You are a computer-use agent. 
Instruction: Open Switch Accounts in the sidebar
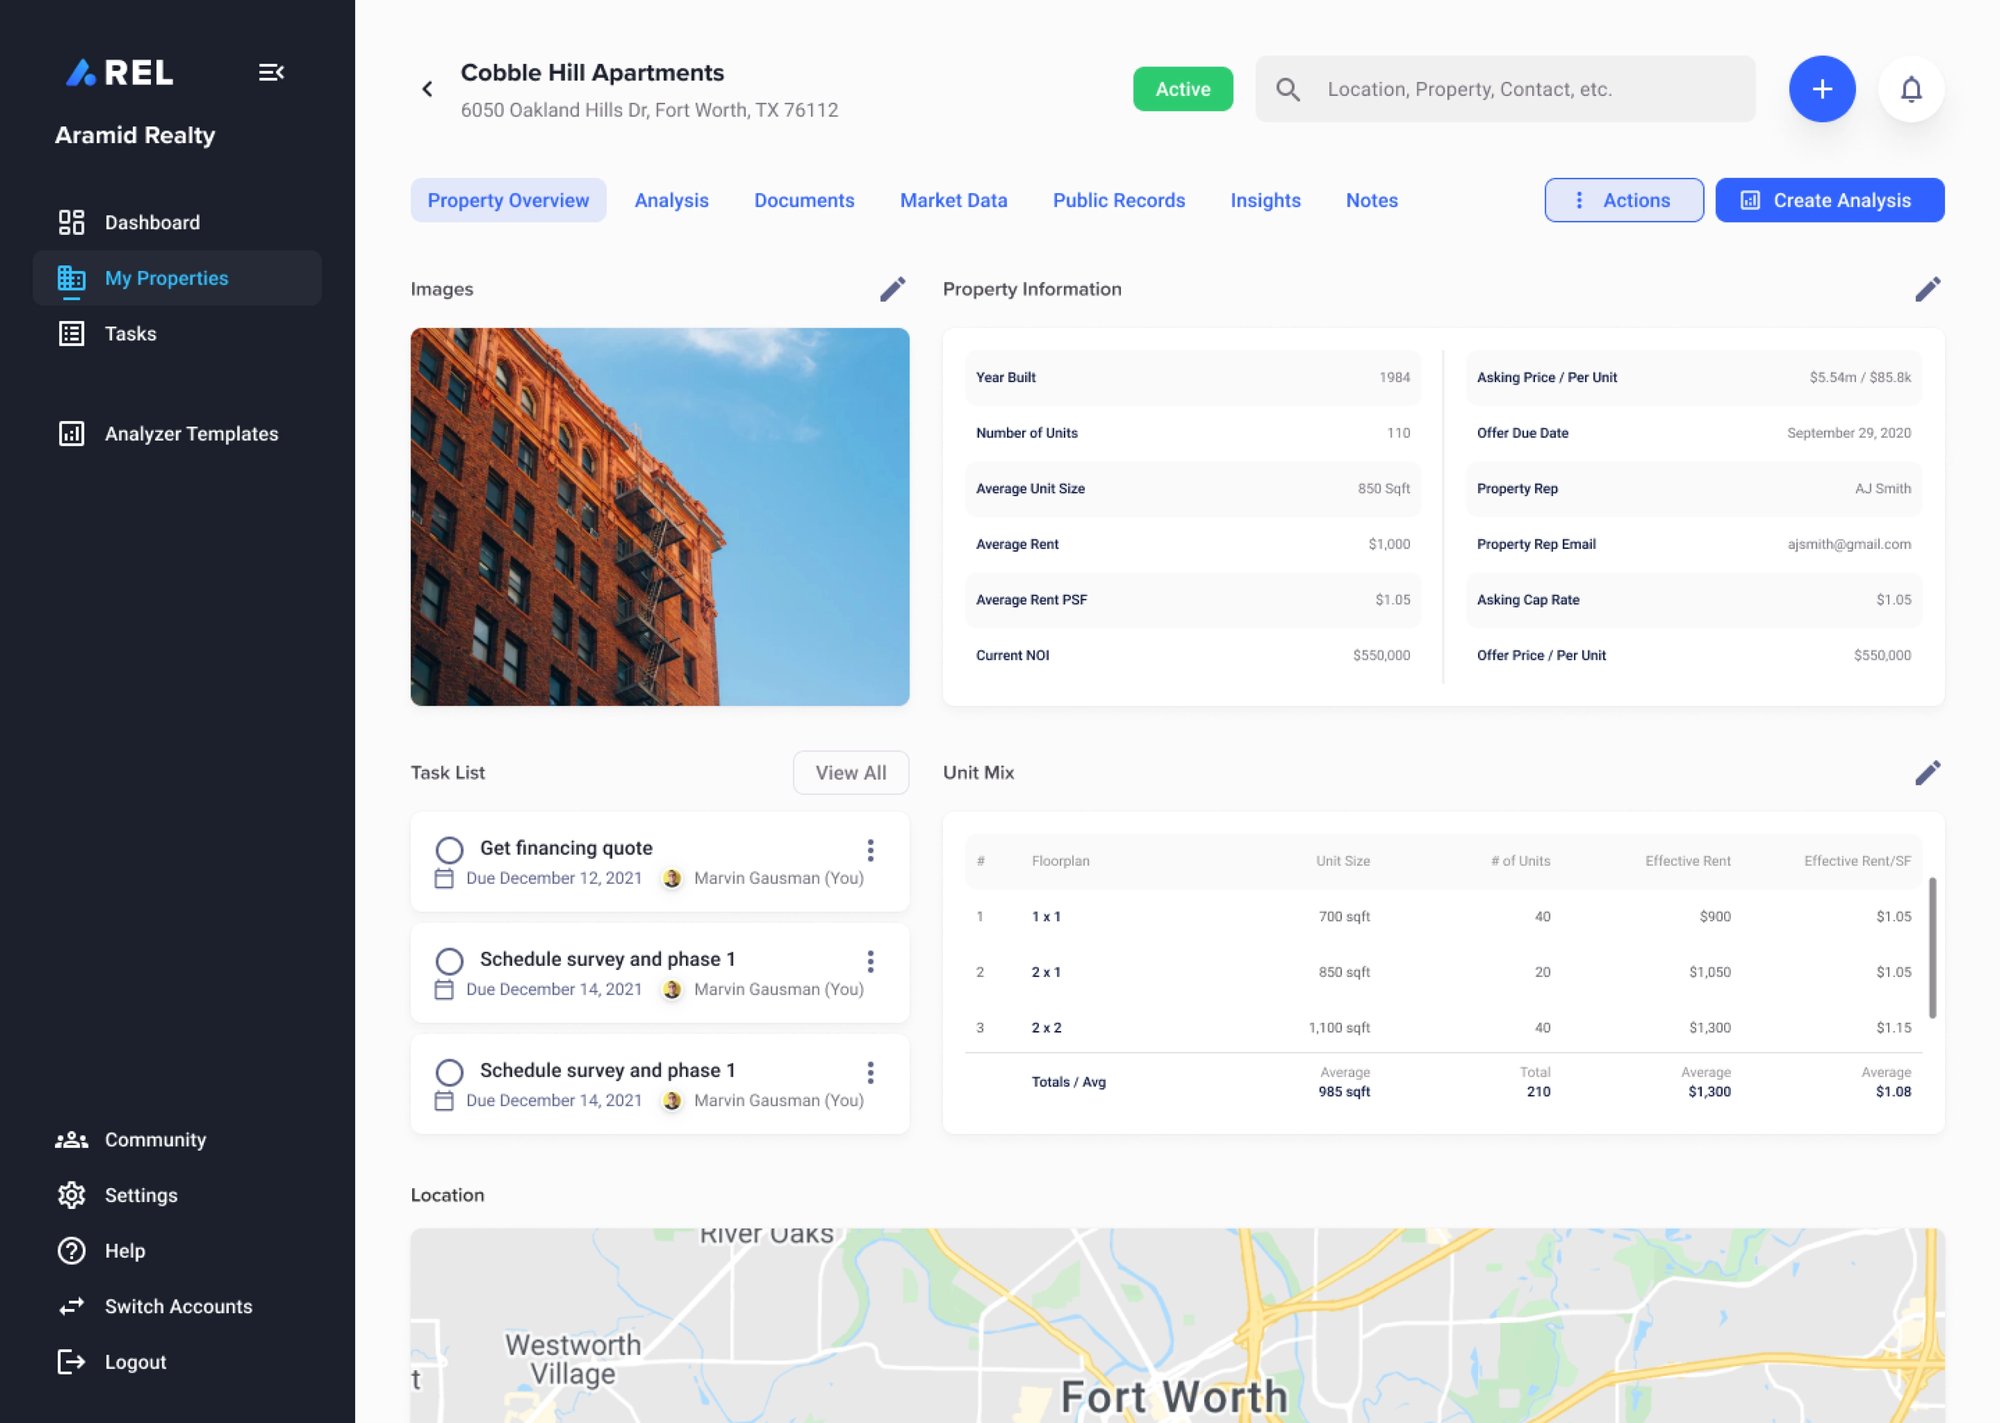[x=178, y=1306]
